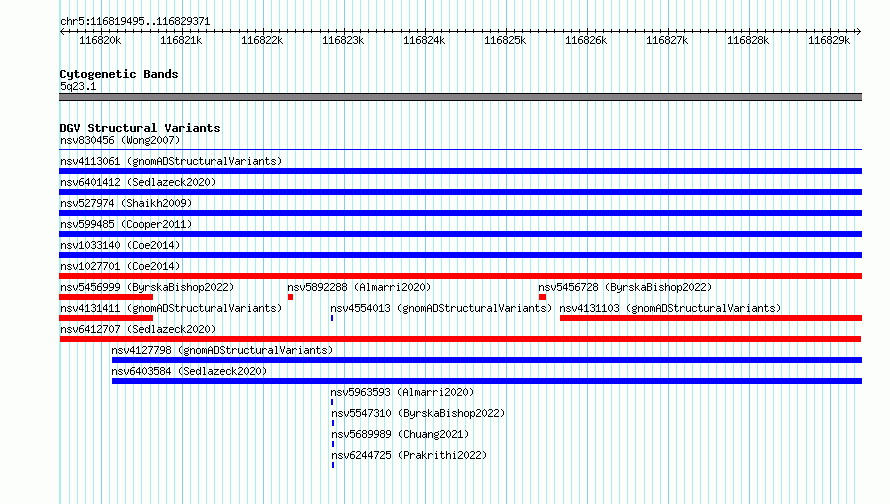This screenshot has width=890, height=504.
Task: Click the ruler's right arrowhead
Action: point(859,32)
